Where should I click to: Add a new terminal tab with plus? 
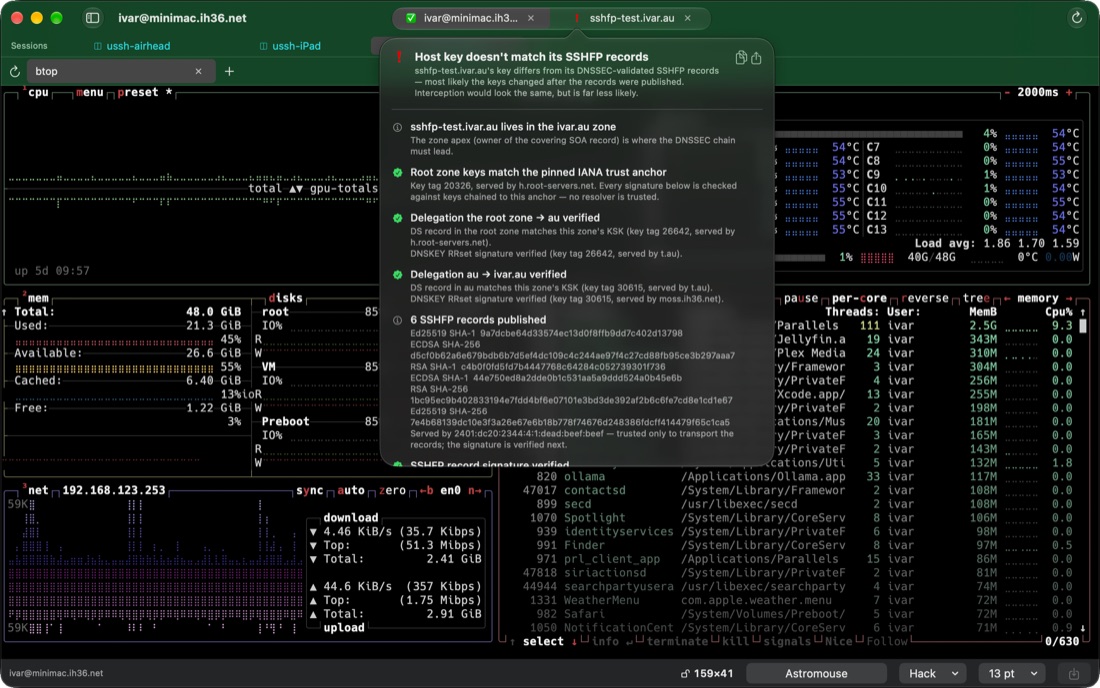(x=229, y=71)
